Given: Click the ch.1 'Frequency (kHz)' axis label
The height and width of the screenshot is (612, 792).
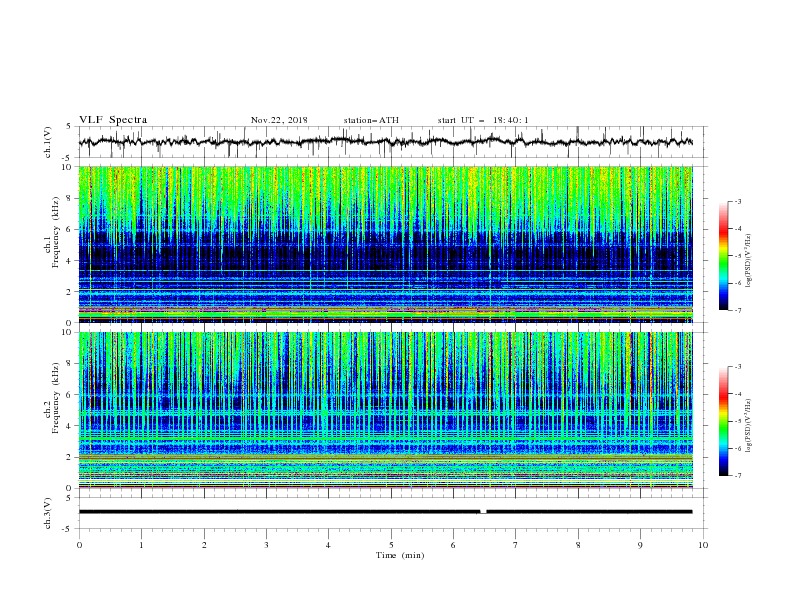Looking at the screenshot, I should tap(56, 232).
